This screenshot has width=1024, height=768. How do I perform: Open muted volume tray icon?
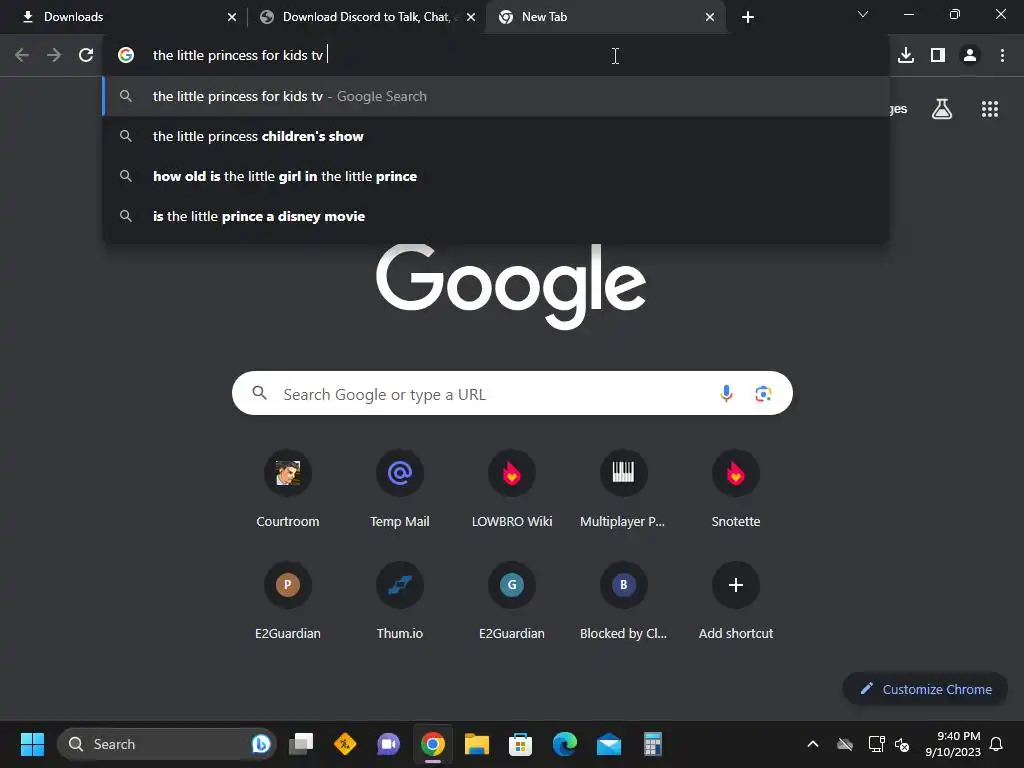pyautogui.click(x=902, y=744)
